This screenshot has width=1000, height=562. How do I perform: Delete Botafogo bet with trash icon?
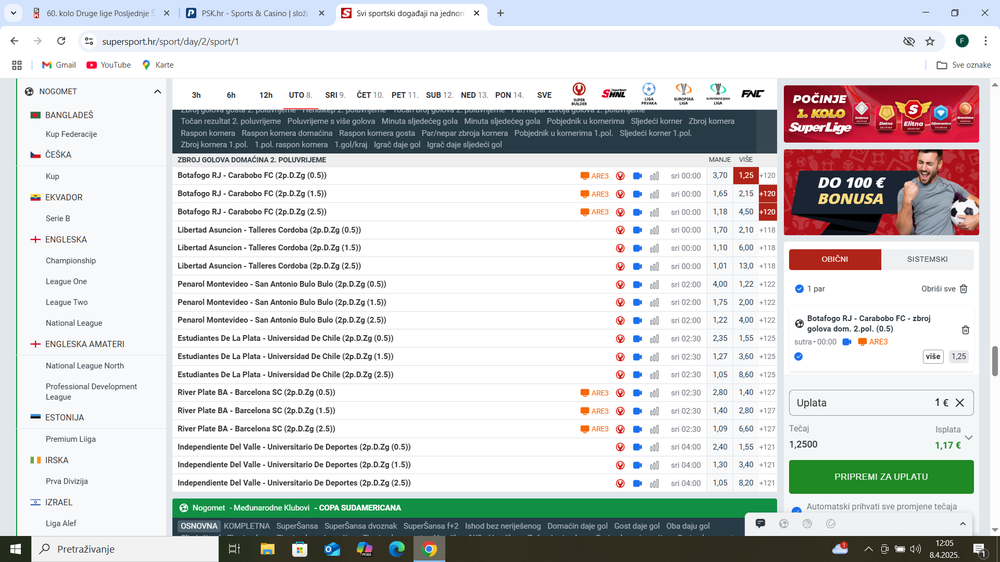(965, 330)
